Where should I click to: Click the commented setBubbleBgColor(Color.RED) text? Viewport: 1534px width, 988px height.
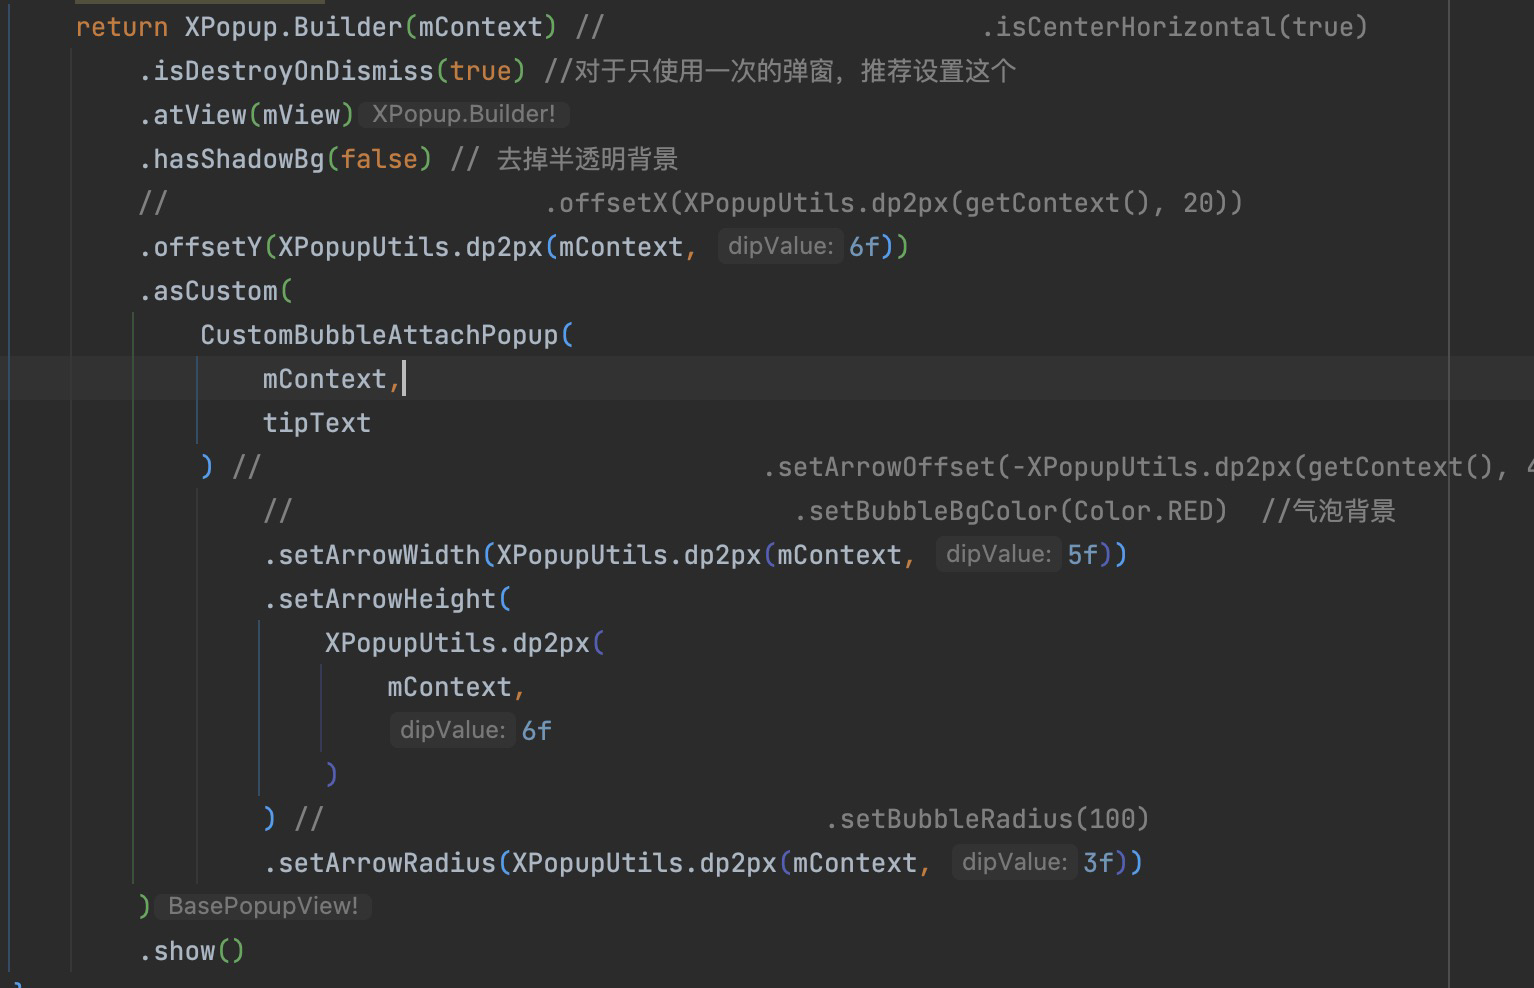1010,510
